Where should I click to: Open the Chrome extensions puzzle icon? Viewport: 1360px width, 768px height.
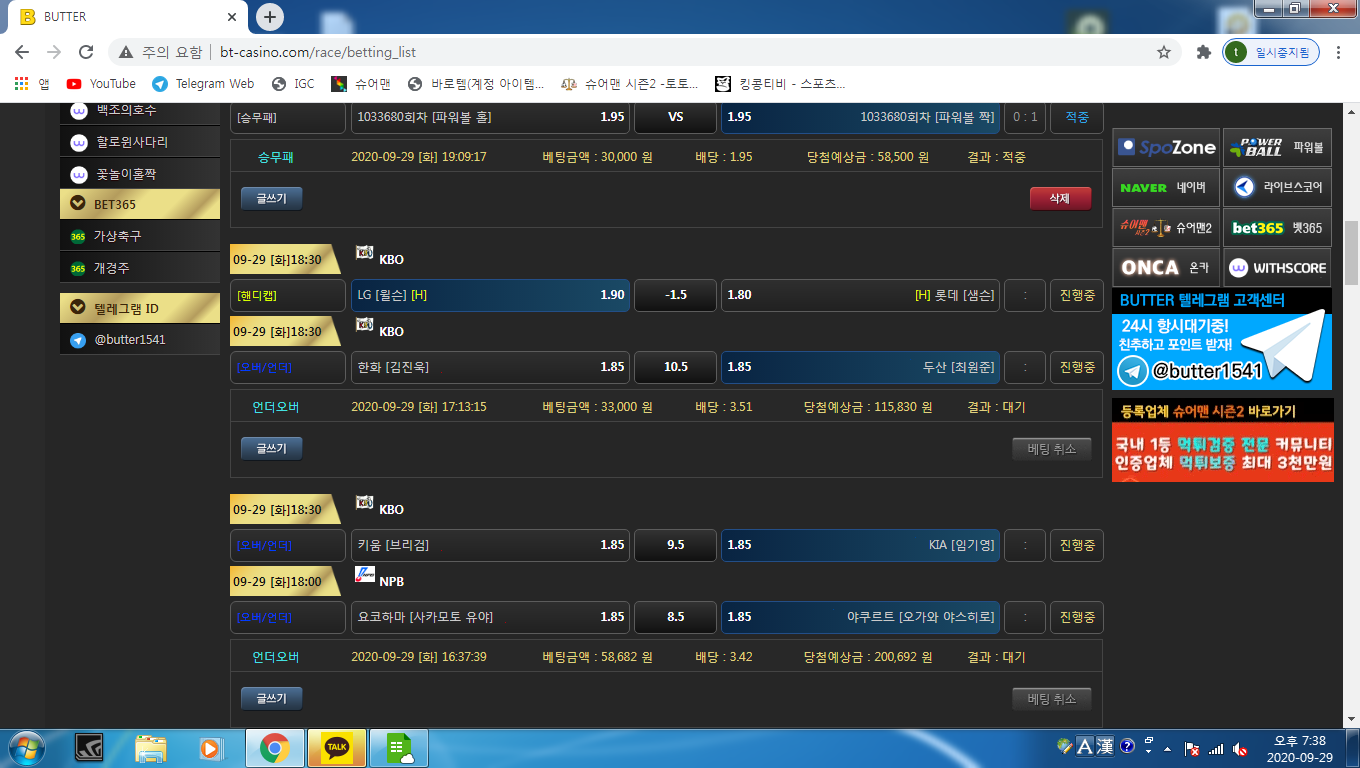[1204, 52]
